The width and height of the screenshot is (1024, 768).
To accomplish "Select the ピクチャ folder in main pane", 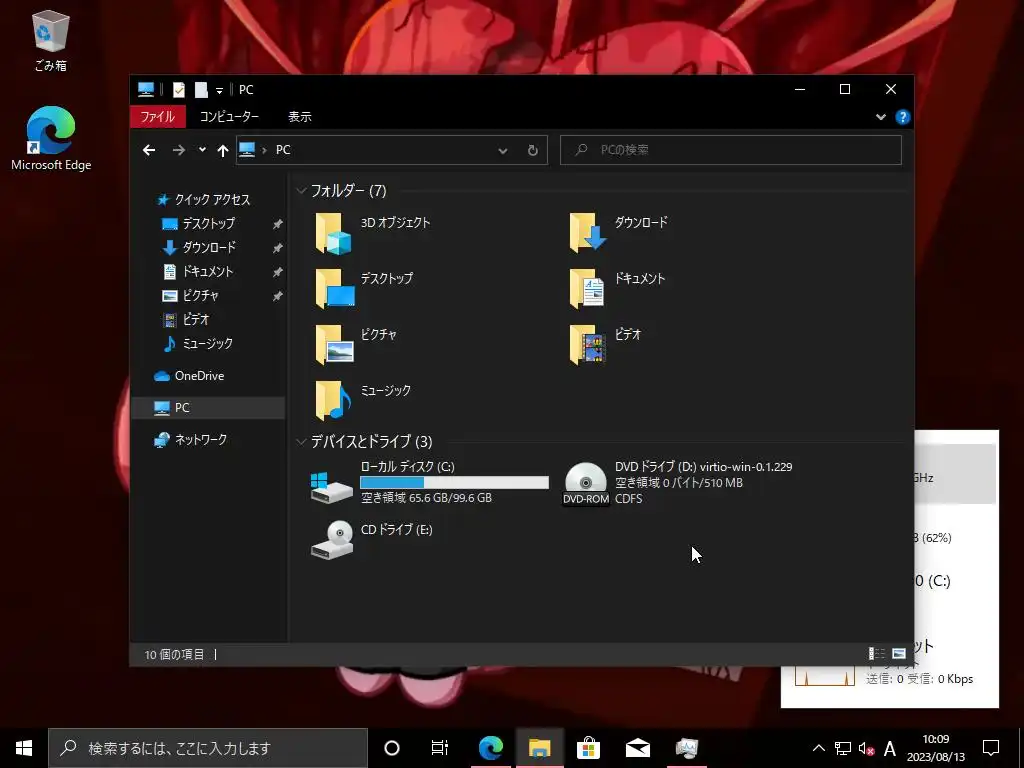I will 356,345.
